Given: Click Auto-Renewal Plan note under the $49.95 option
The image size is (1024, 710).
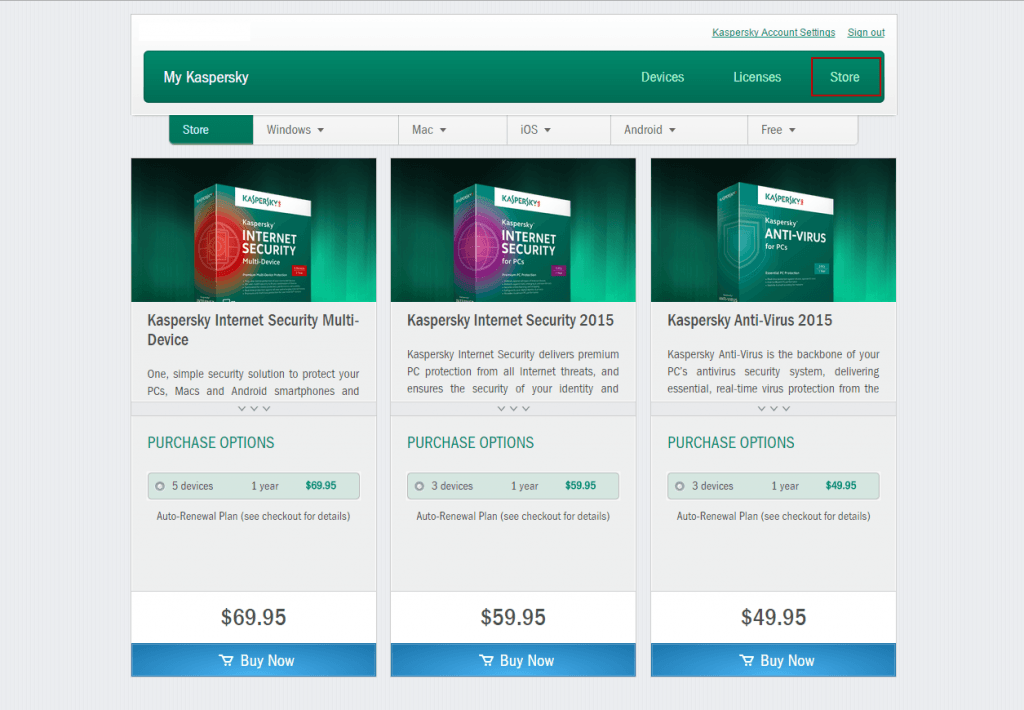Looking at the screenshot, I should click(773, 516).
